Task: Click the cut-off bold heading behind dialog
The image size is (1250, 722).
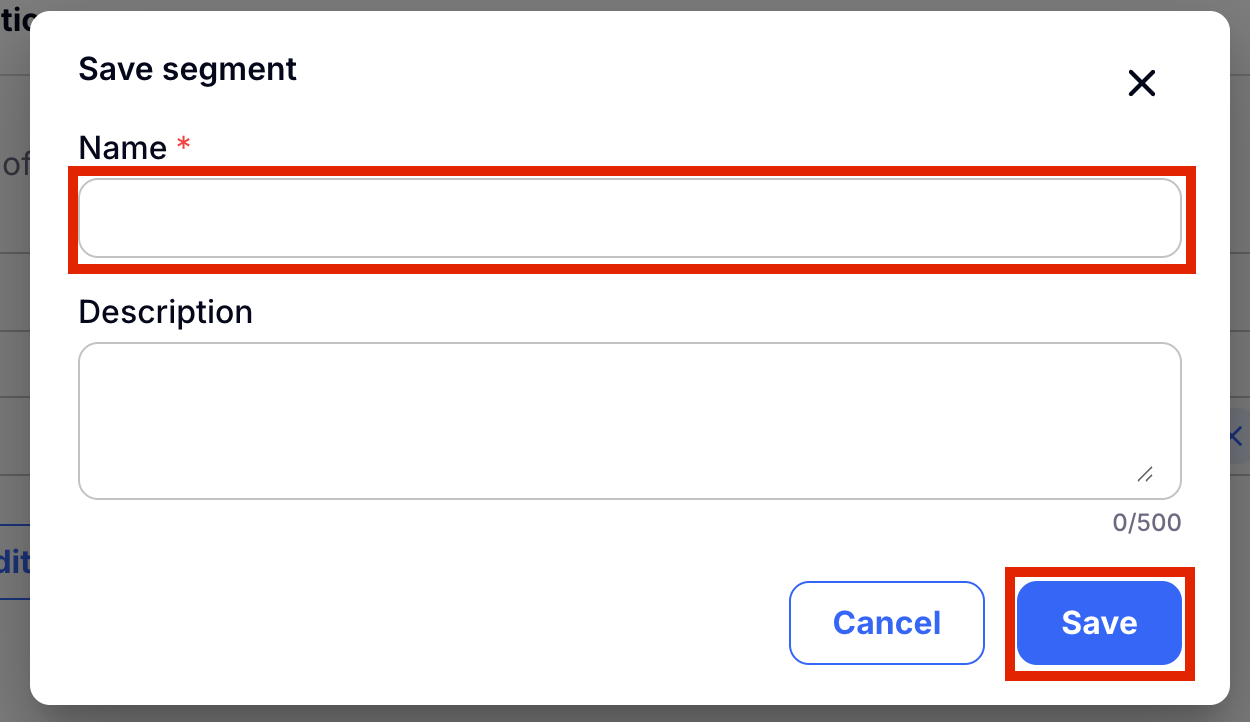Action: coord(14,22)
